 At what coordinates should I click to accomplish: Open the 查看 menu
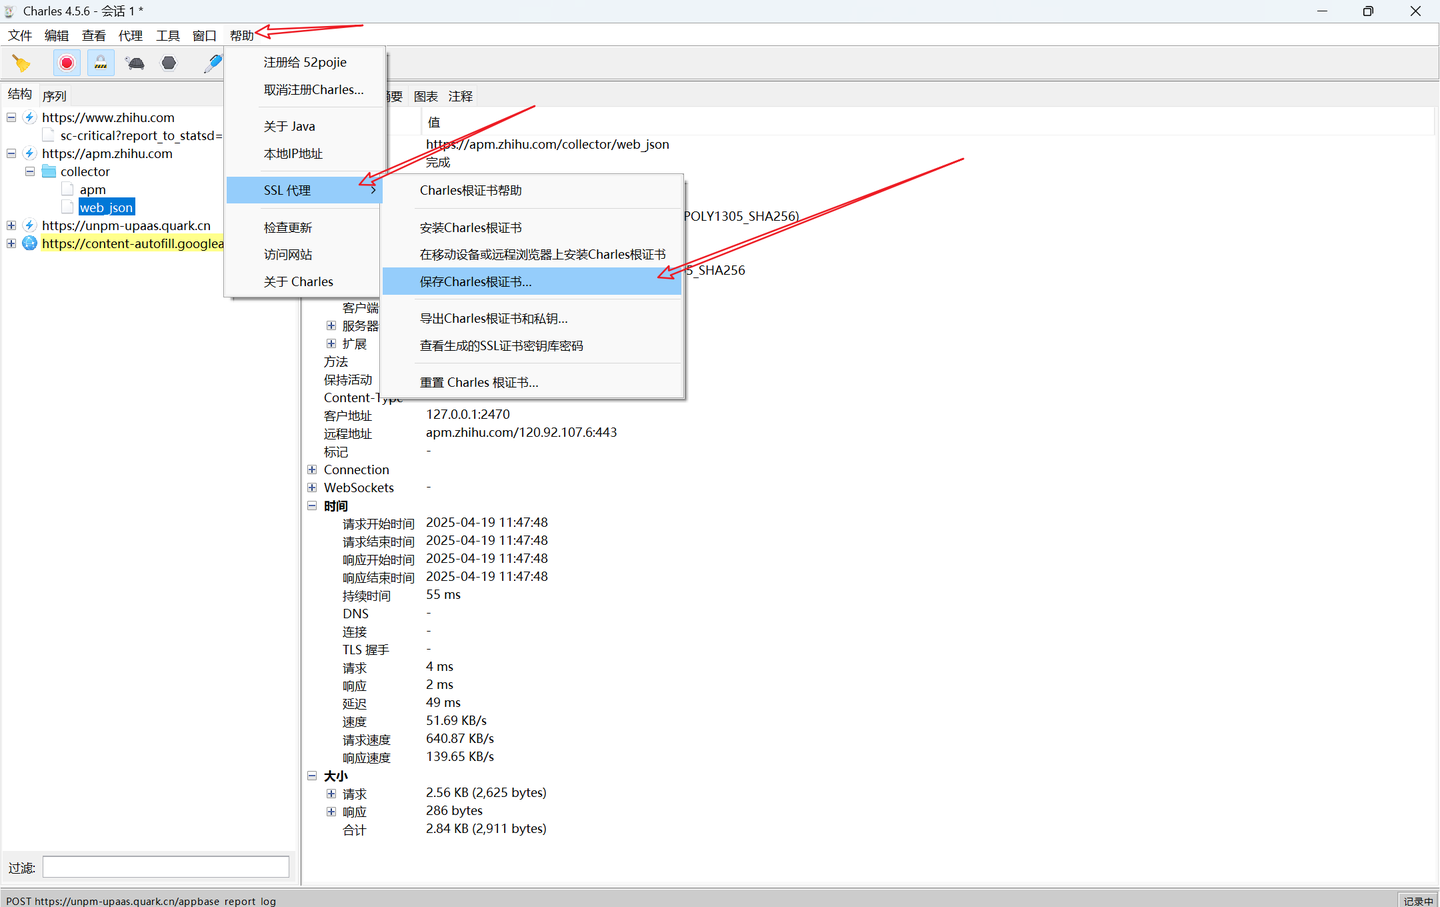tap(94, 35)
